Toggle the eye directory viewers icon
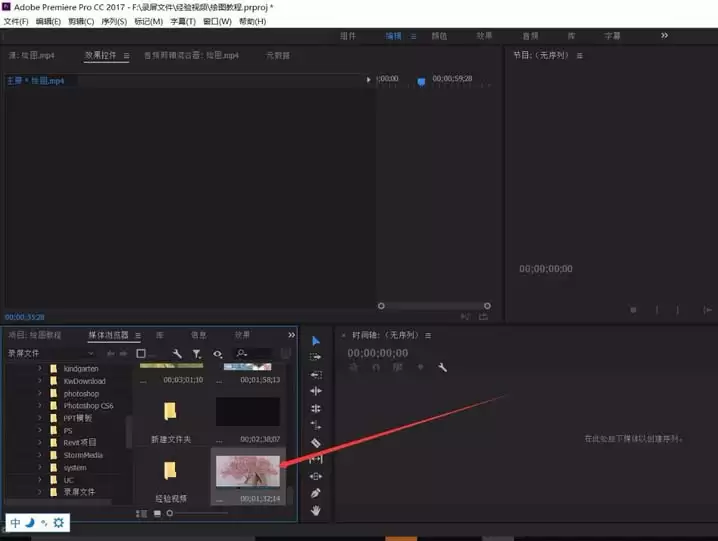Screen dimensions: 718x541 218,354
